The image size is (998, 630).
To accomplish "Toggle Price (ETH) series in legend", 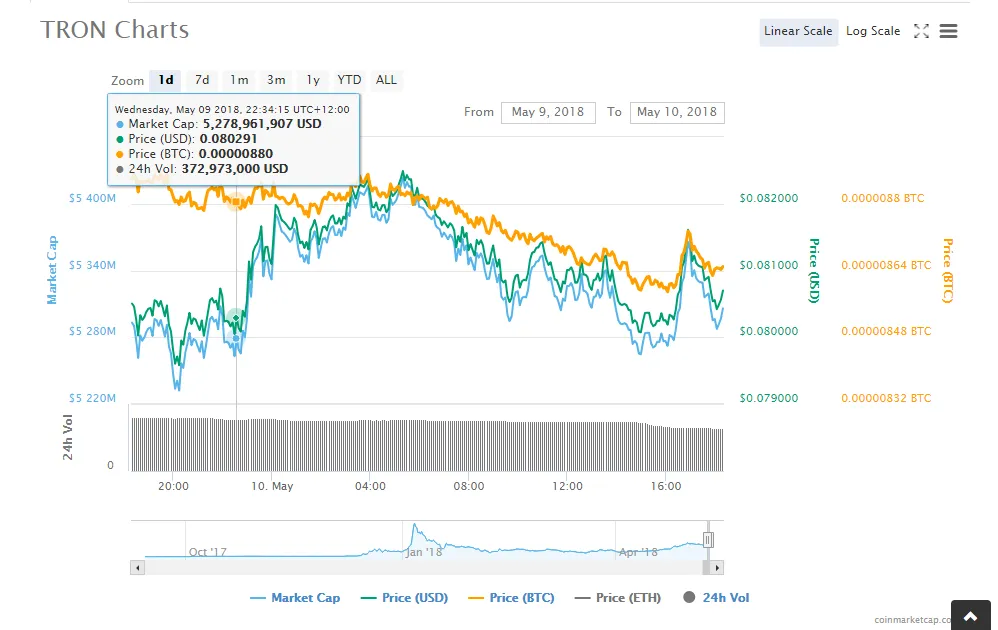I will pos(617,598).
